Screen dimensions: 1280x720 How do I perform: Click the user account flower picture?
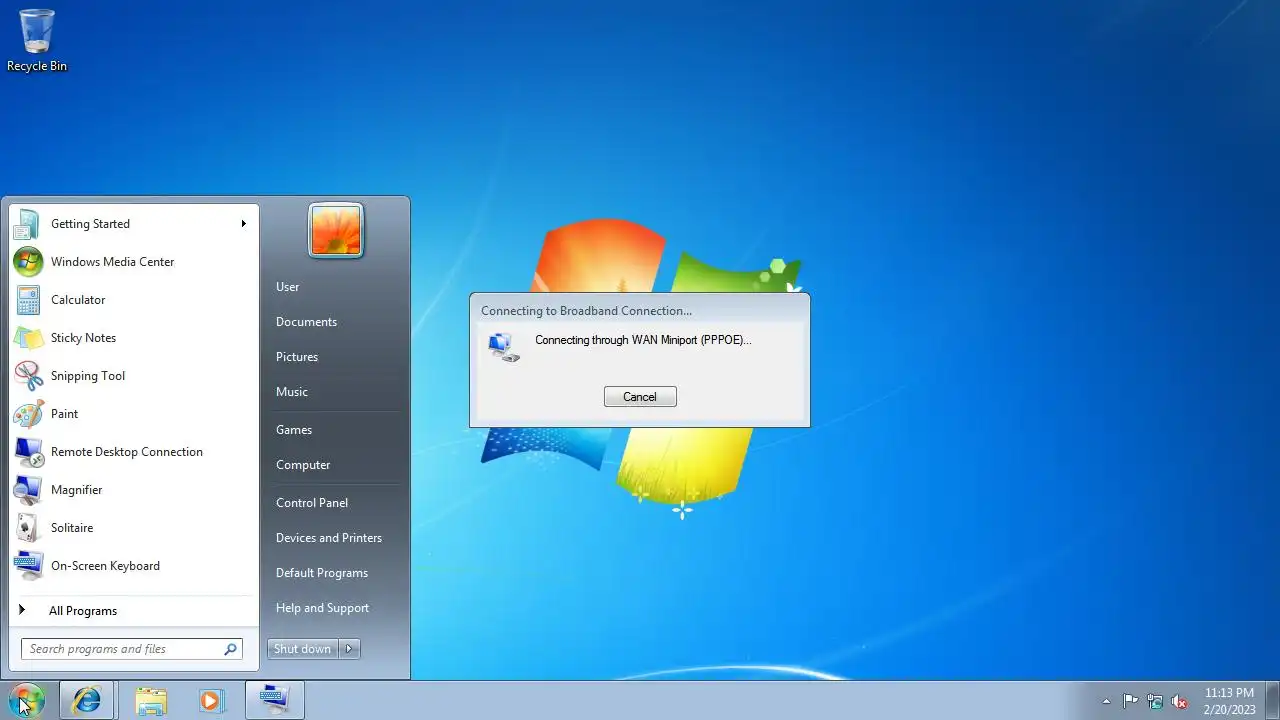336,230
